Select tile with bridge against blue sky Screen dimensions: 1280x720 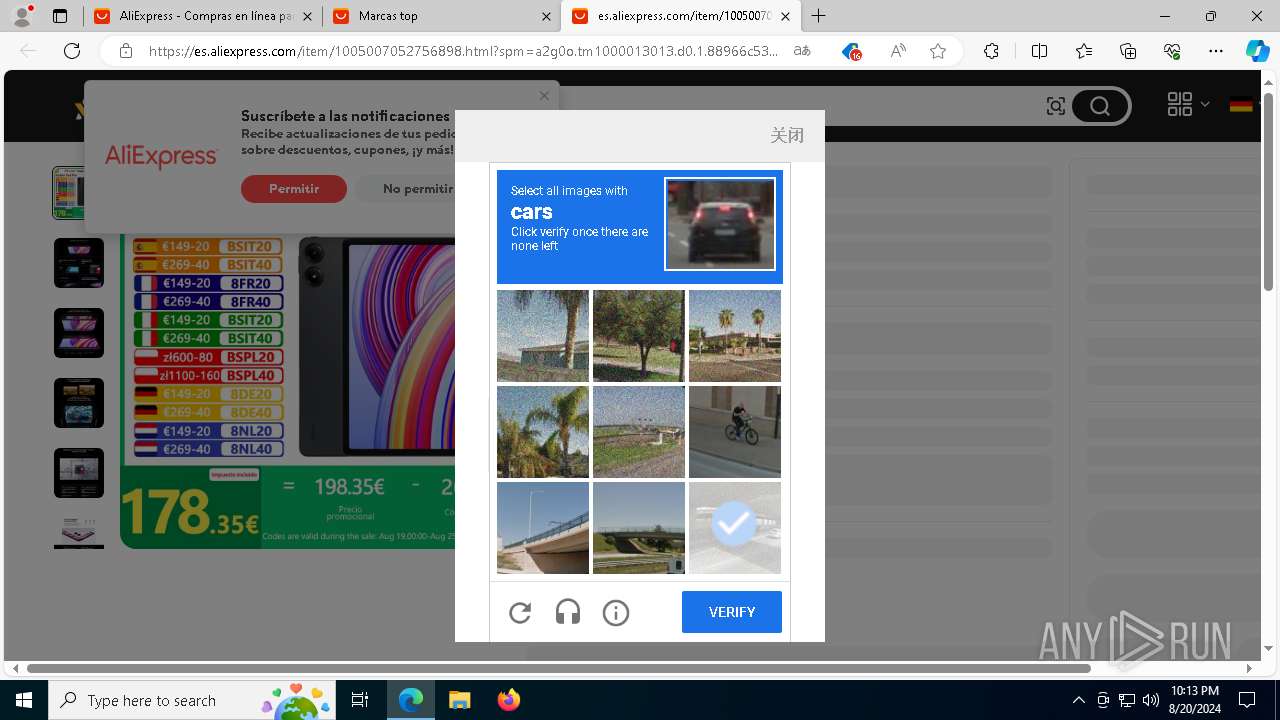coord(543,528)
